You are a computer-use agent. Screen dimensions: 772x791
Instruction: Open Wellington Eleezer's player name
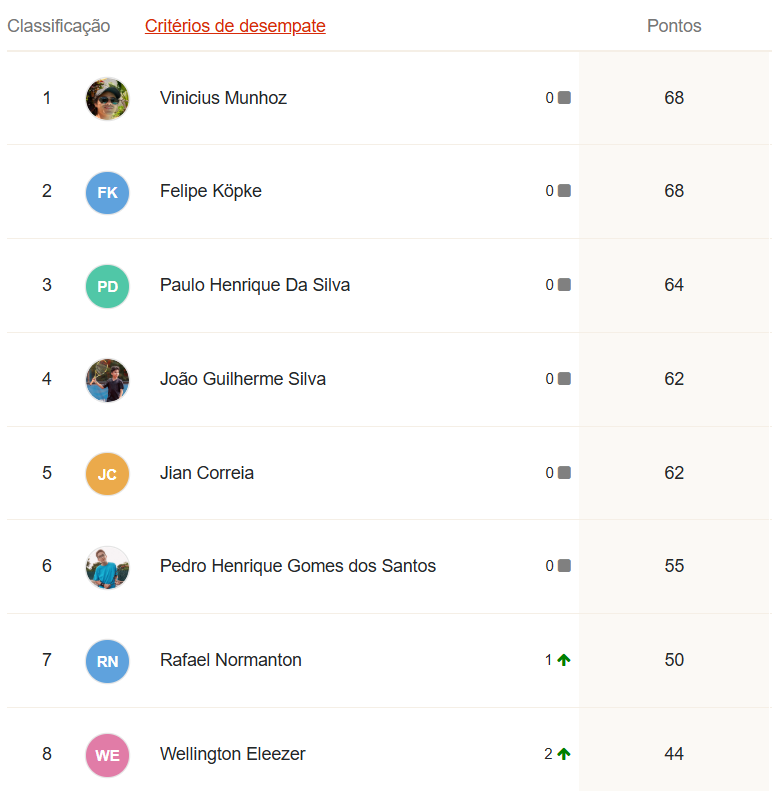(233, 754)
